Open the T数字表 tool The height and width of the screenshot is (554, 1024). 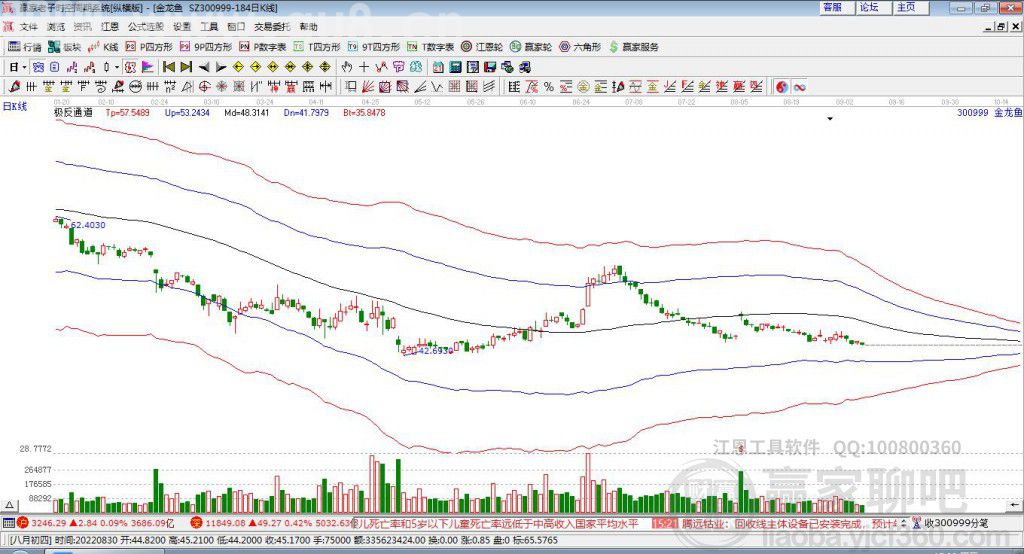pos(430,47)
